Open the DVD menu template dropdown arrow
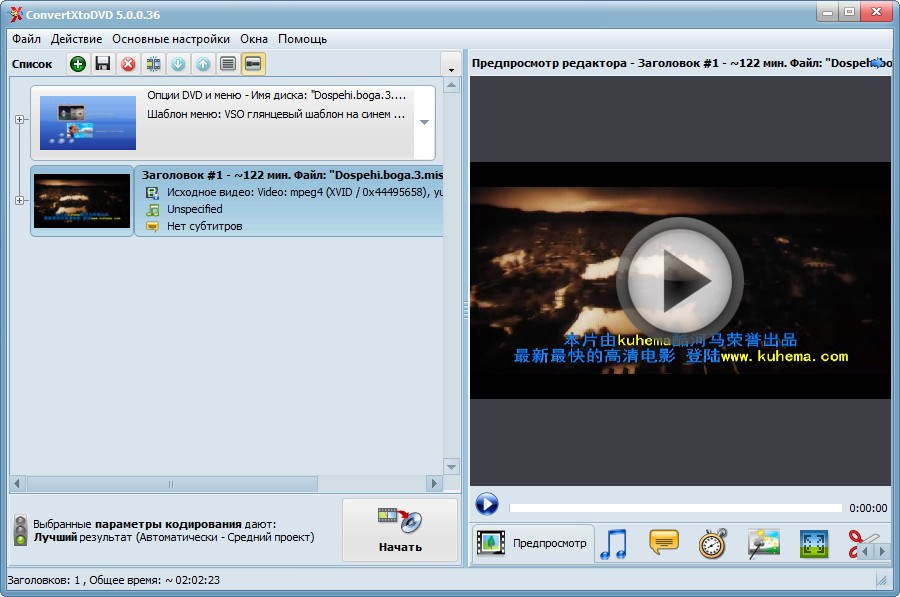The width and height of the screenshot is (900, 597). click(x=424, y=123)
